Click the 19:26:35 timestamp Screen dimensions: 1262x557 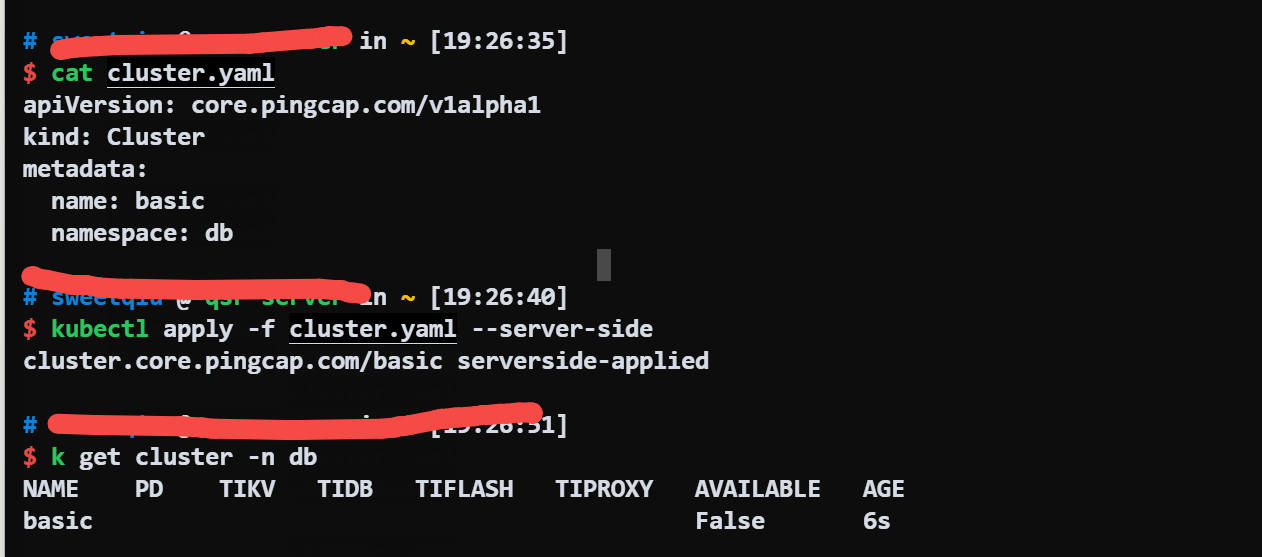click(499, 42)
